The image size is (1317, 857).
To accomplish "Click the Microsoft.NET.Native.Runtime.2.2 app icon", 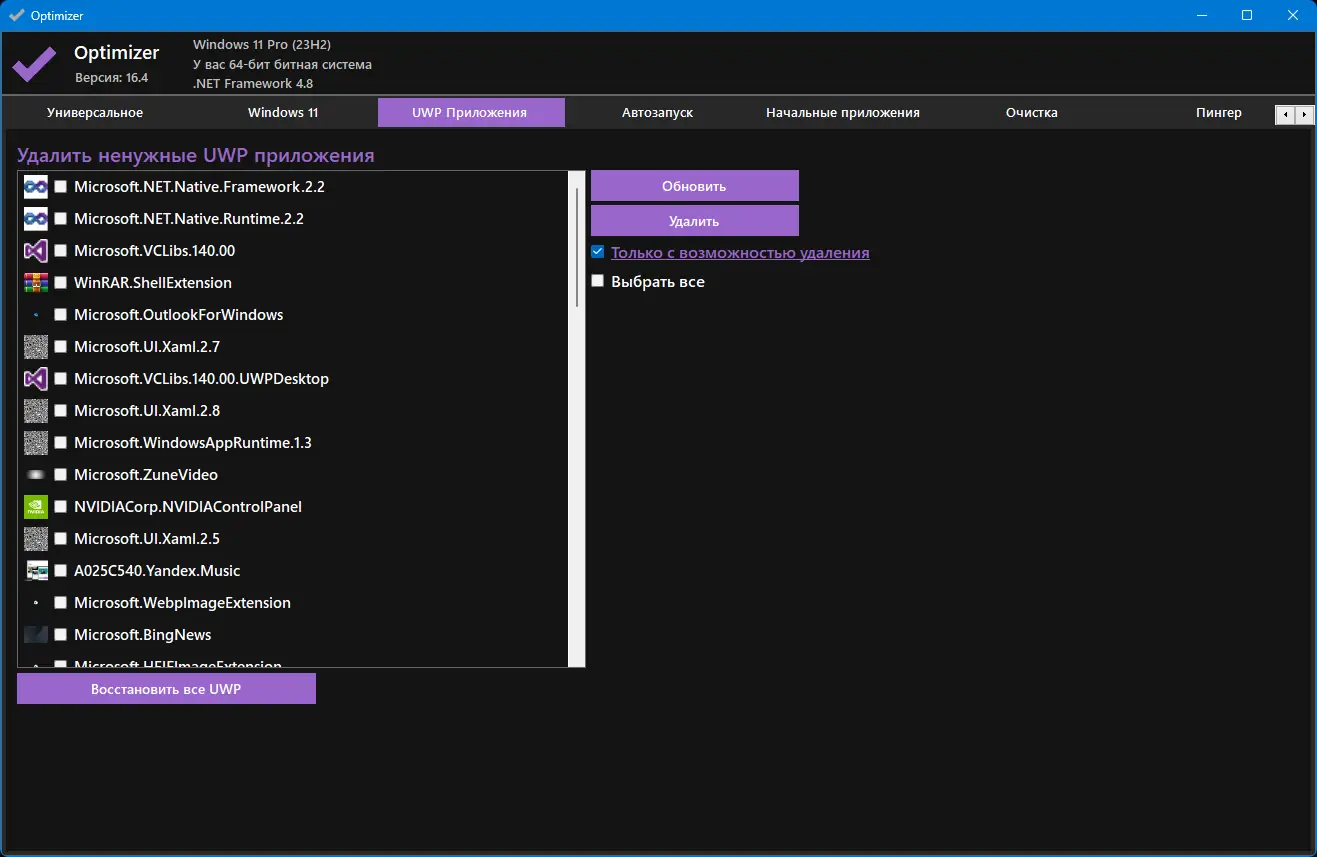I will pos(36,218).
